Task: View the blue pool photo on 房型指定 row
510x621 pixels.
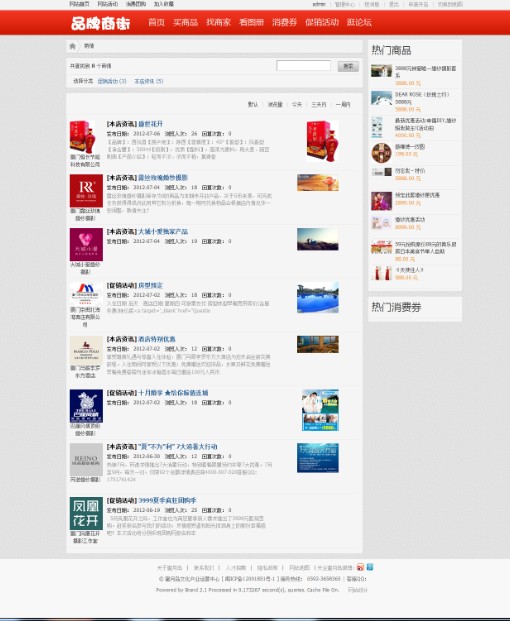Action: coord(318,297)
